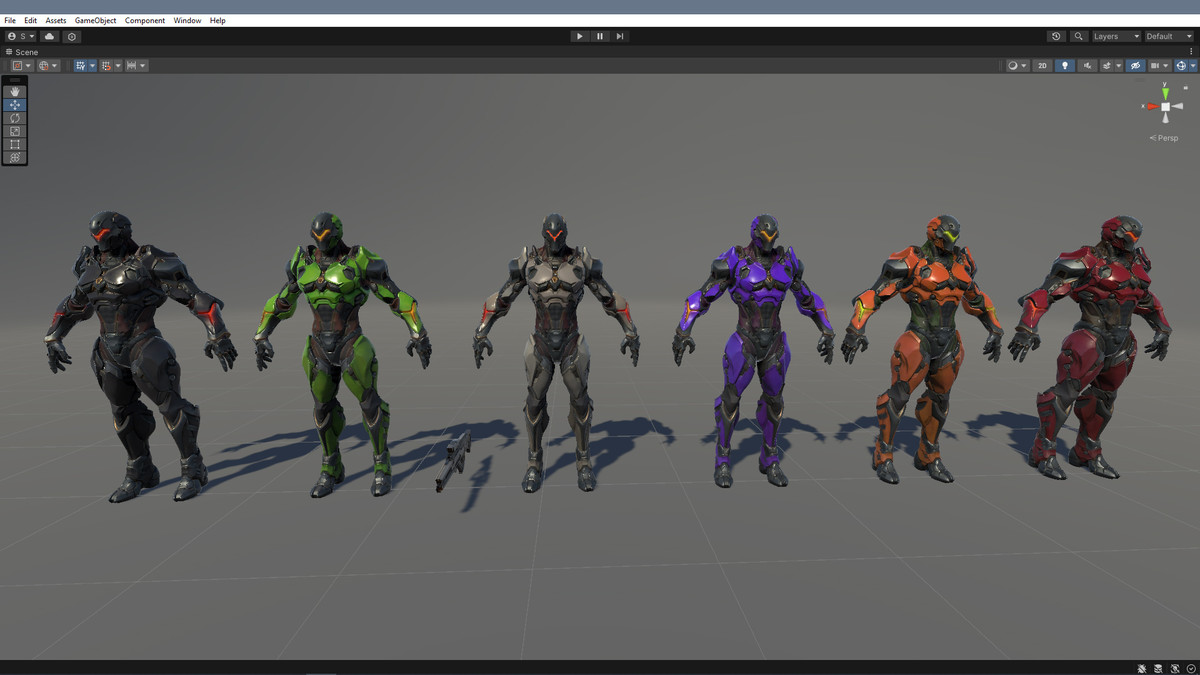
Task: Activate the Rotate tool
Action: point(14,118)
